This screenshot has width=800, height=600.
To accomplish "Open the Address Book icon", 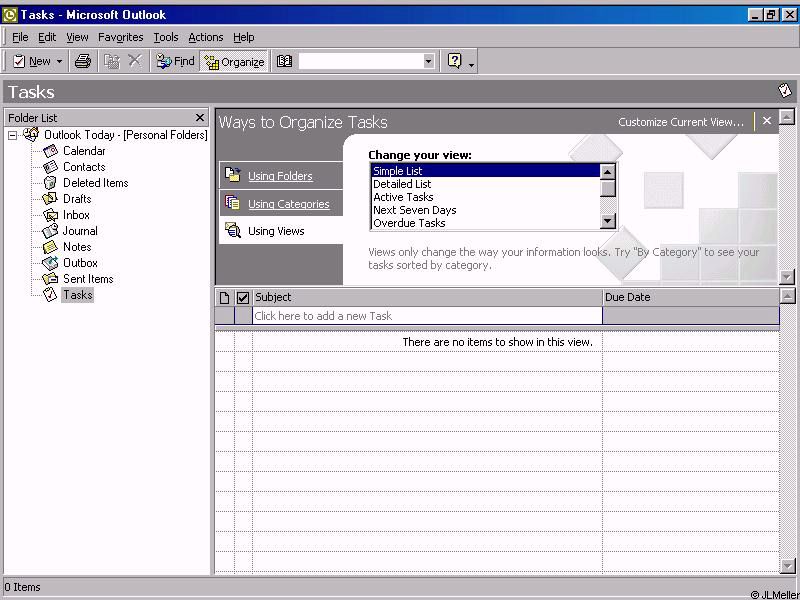I will (x=284, y=61).
